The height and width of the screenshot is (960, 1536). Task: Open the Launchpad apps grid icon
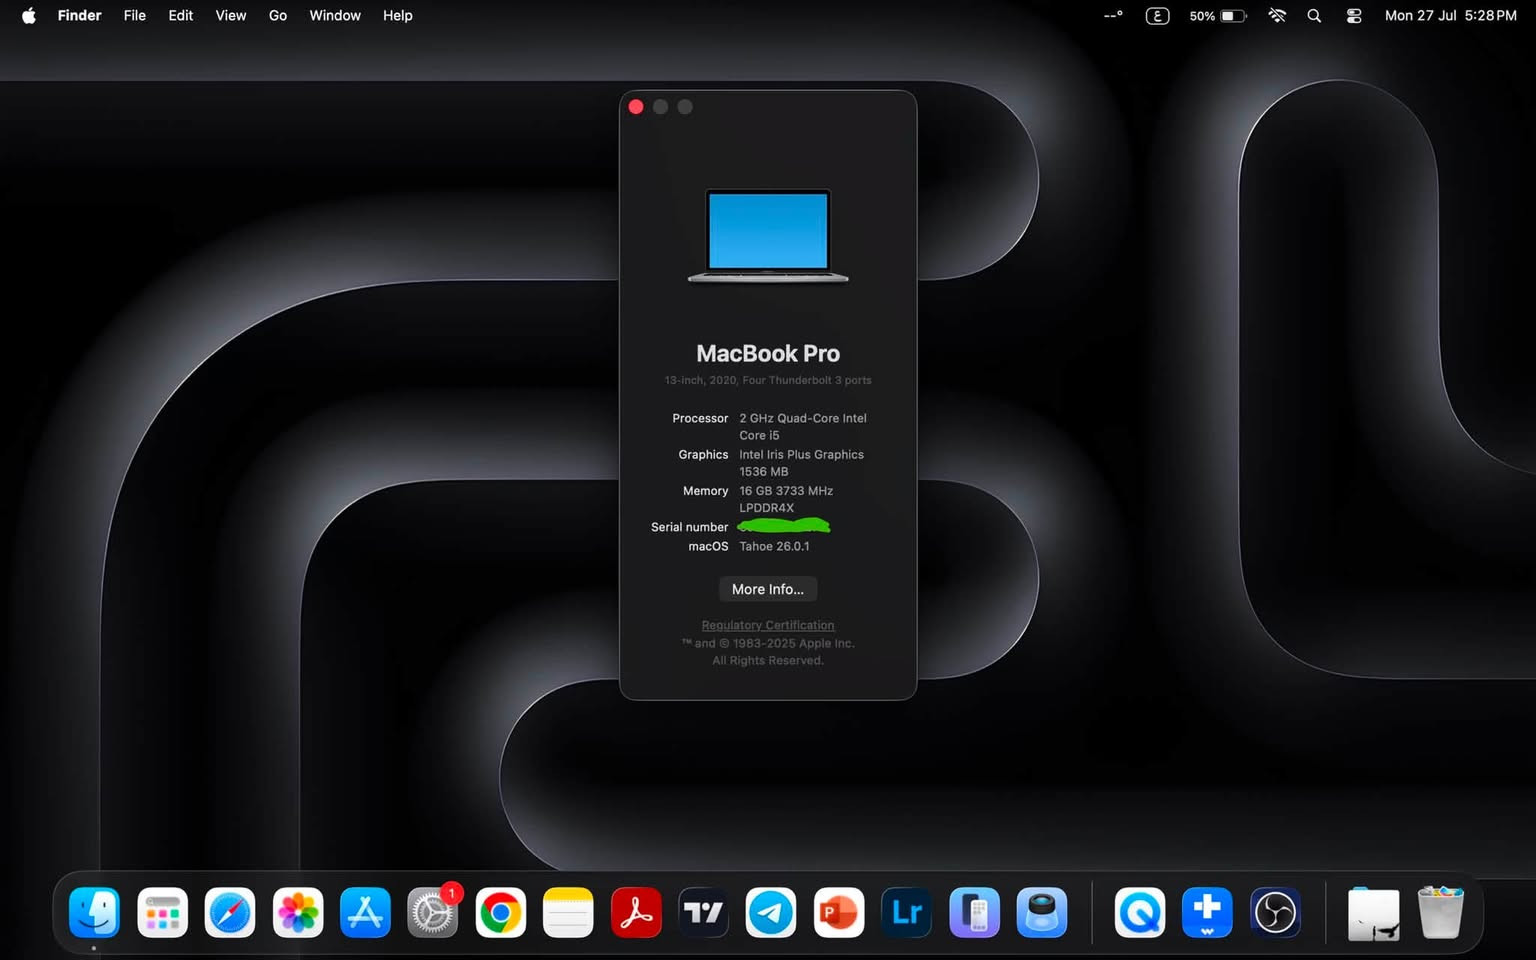pos(162,912)
